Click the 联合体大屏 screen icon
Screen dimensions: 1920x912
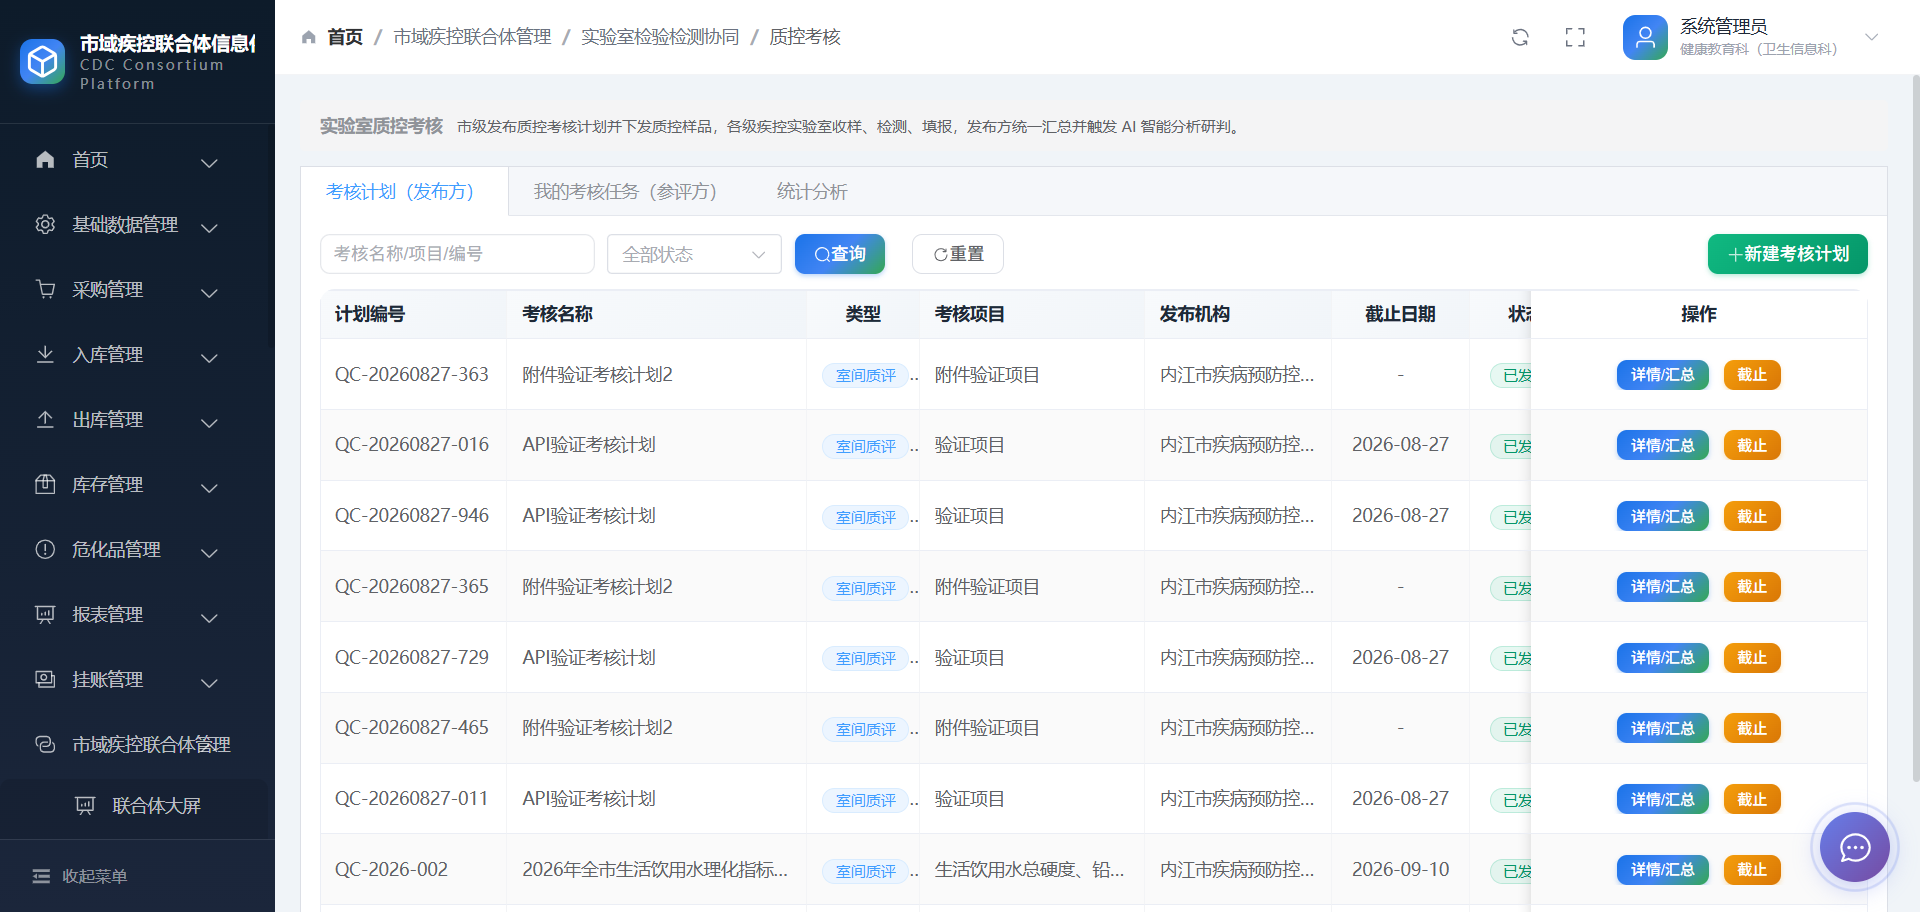click(85, 806)
